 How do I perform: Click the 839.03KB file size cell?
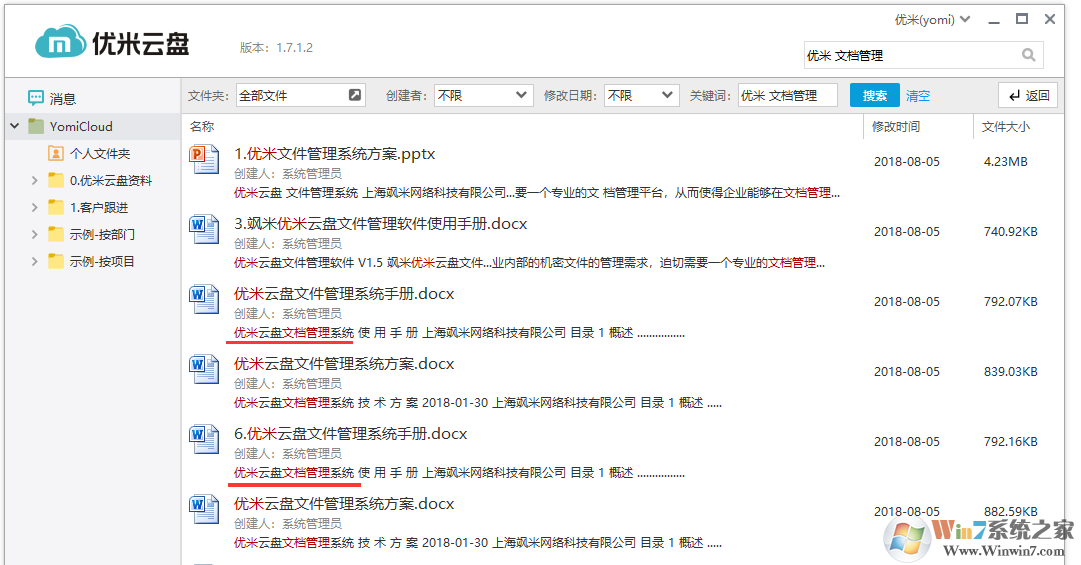pos(1011,372)
